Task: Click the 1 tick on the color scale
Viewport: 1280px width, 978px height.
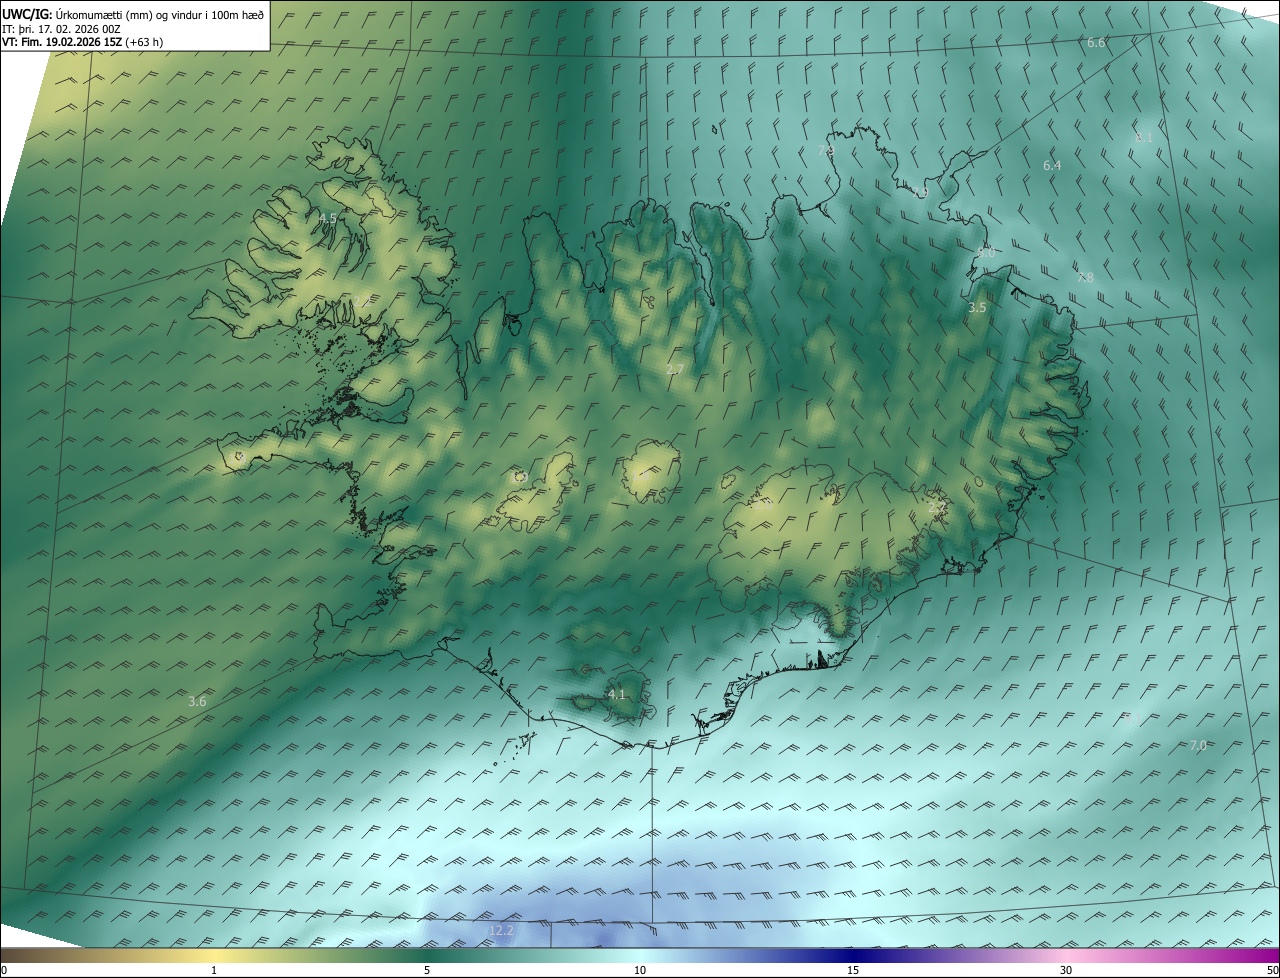Action: [214, 970]
